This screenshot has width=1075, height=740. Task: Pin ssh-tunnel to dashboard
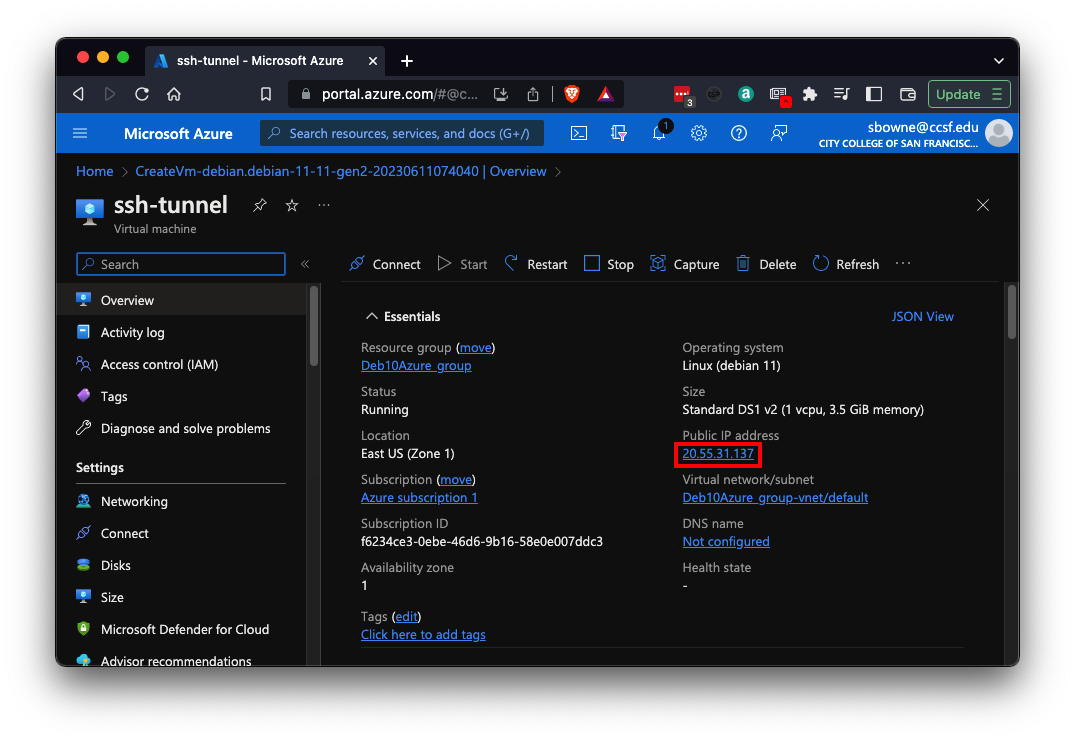[260, 205]
